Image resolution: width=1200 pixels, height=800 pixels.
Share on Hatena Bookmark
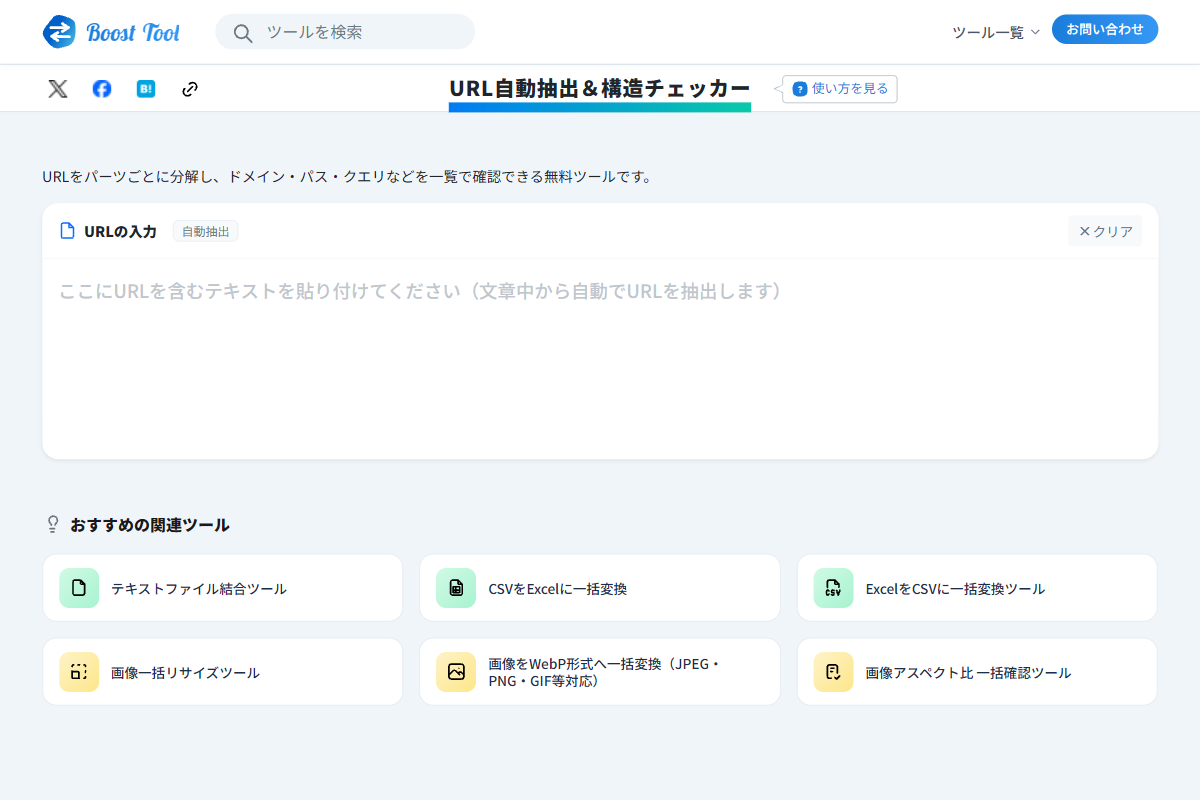click(146, 89)
